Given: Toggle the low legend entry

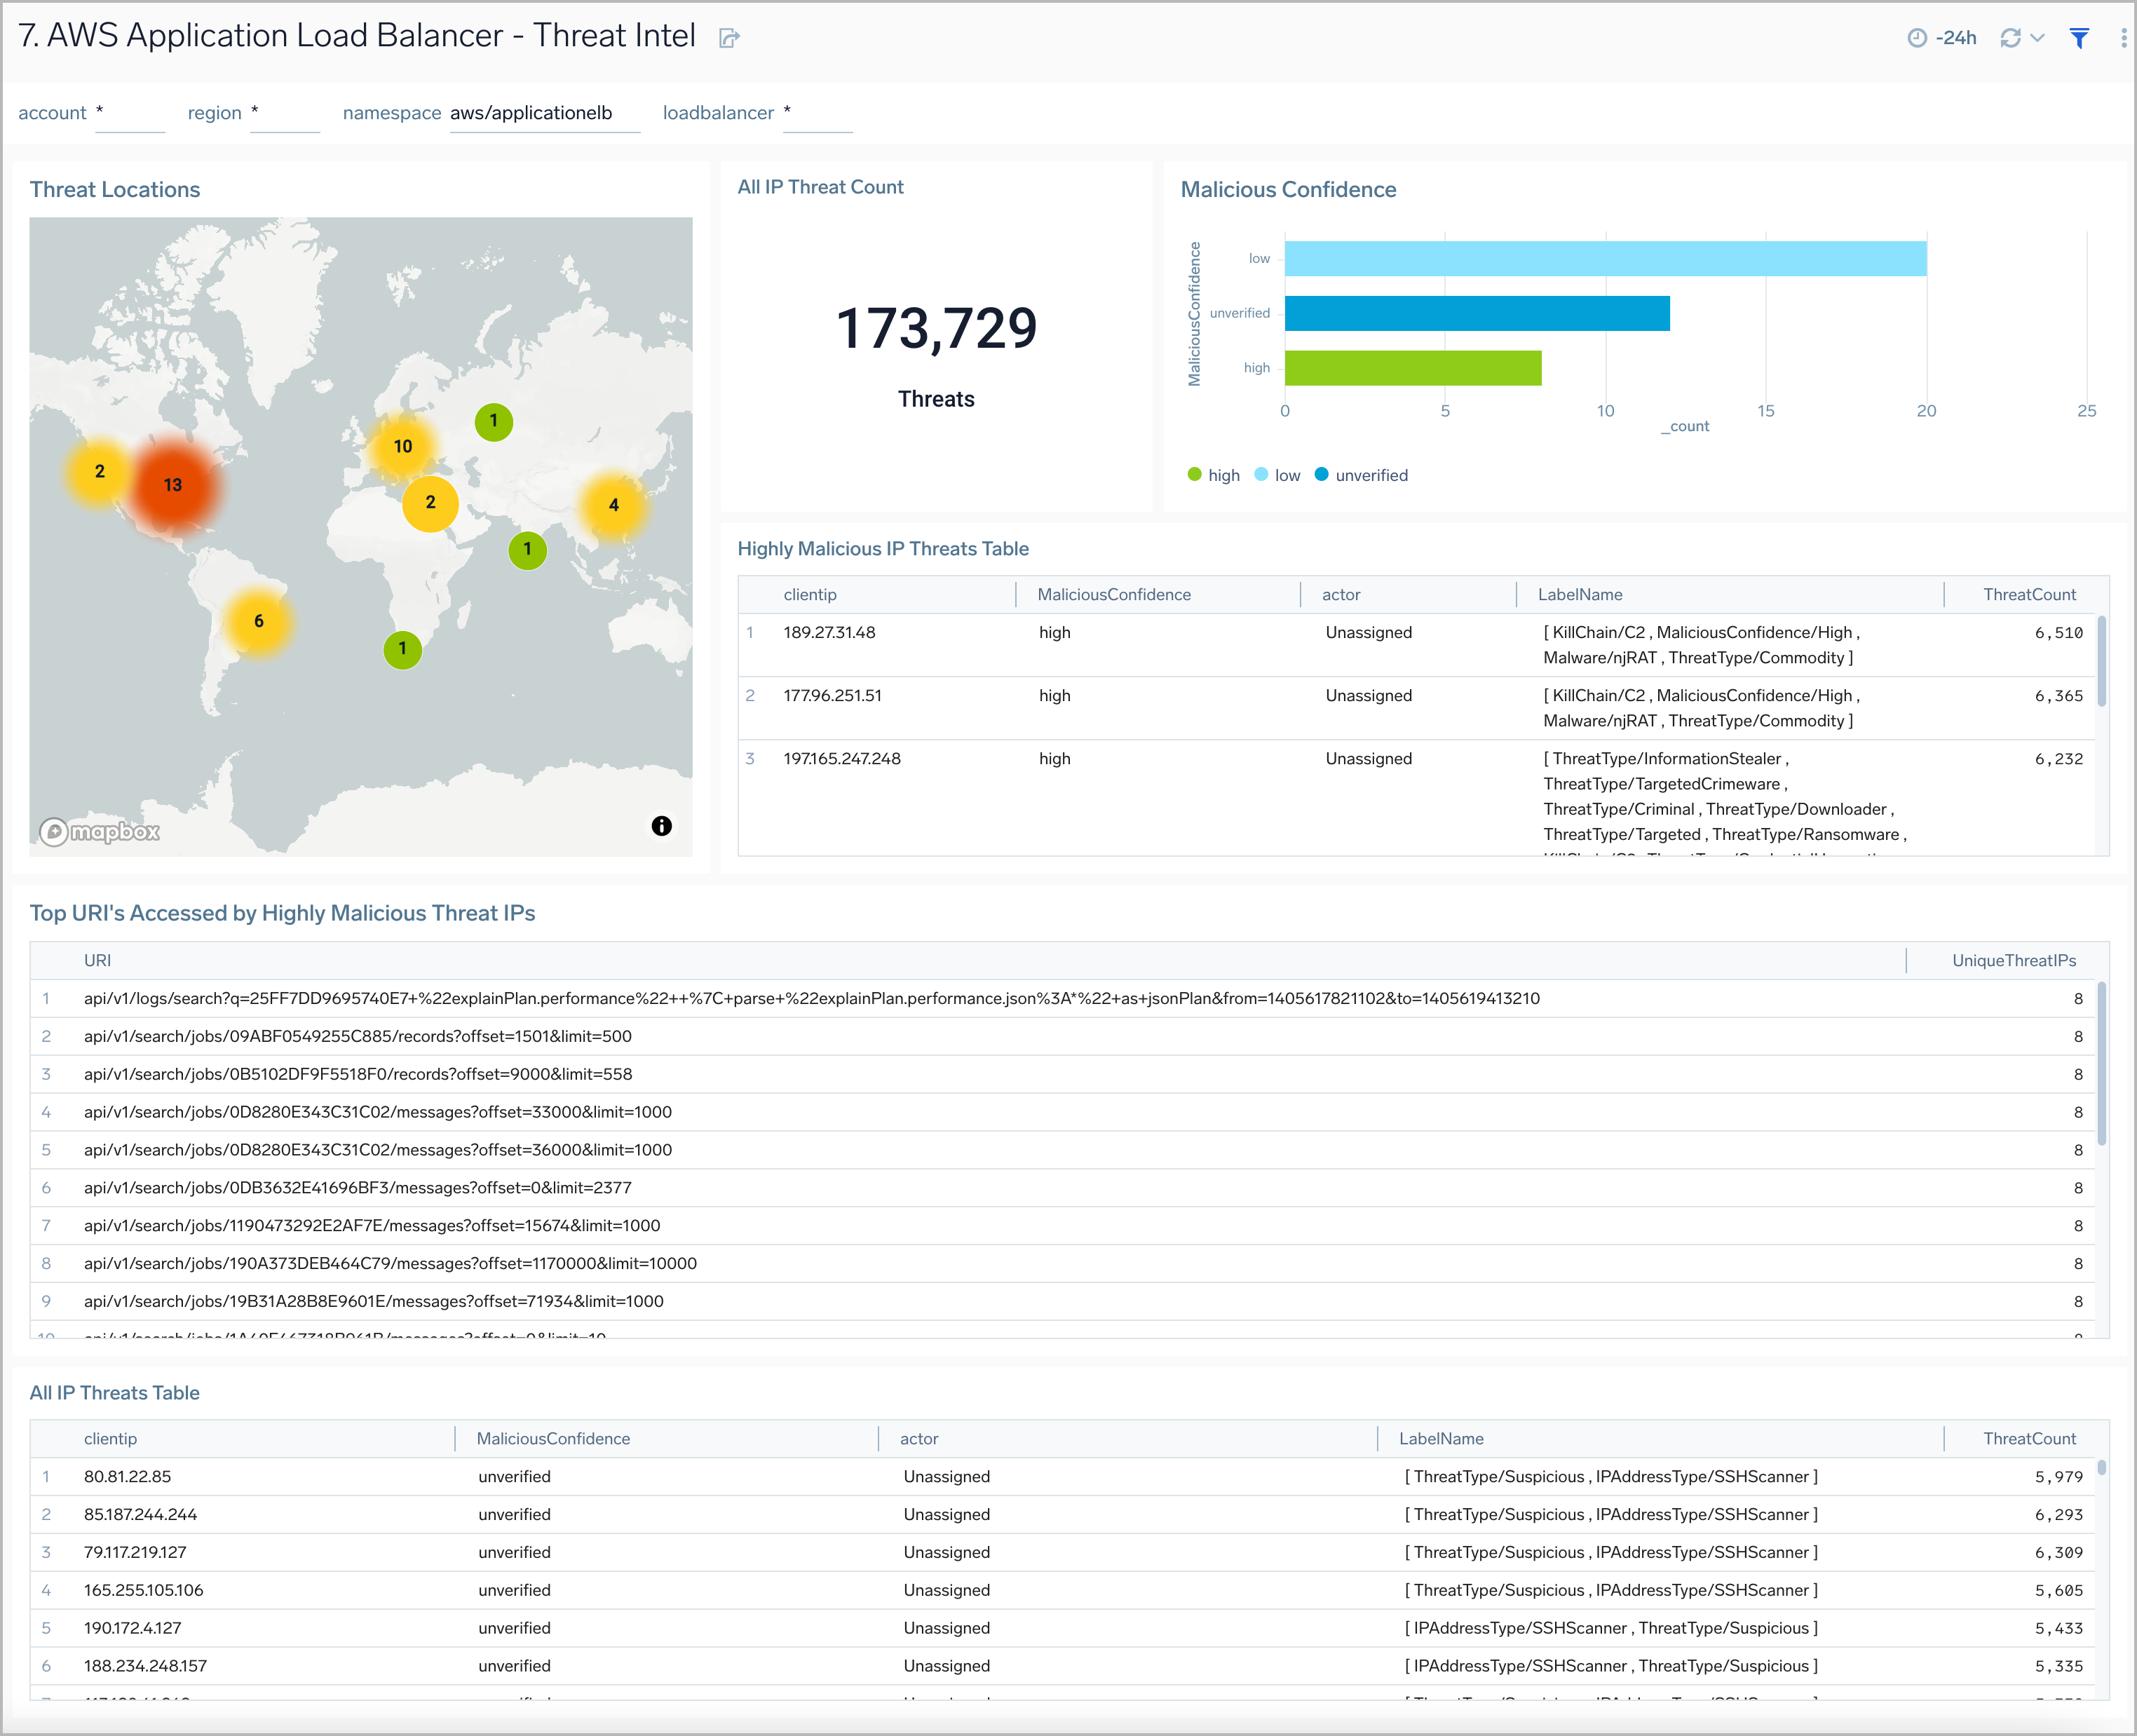Looking at the screenshot, I should 1277,475.
